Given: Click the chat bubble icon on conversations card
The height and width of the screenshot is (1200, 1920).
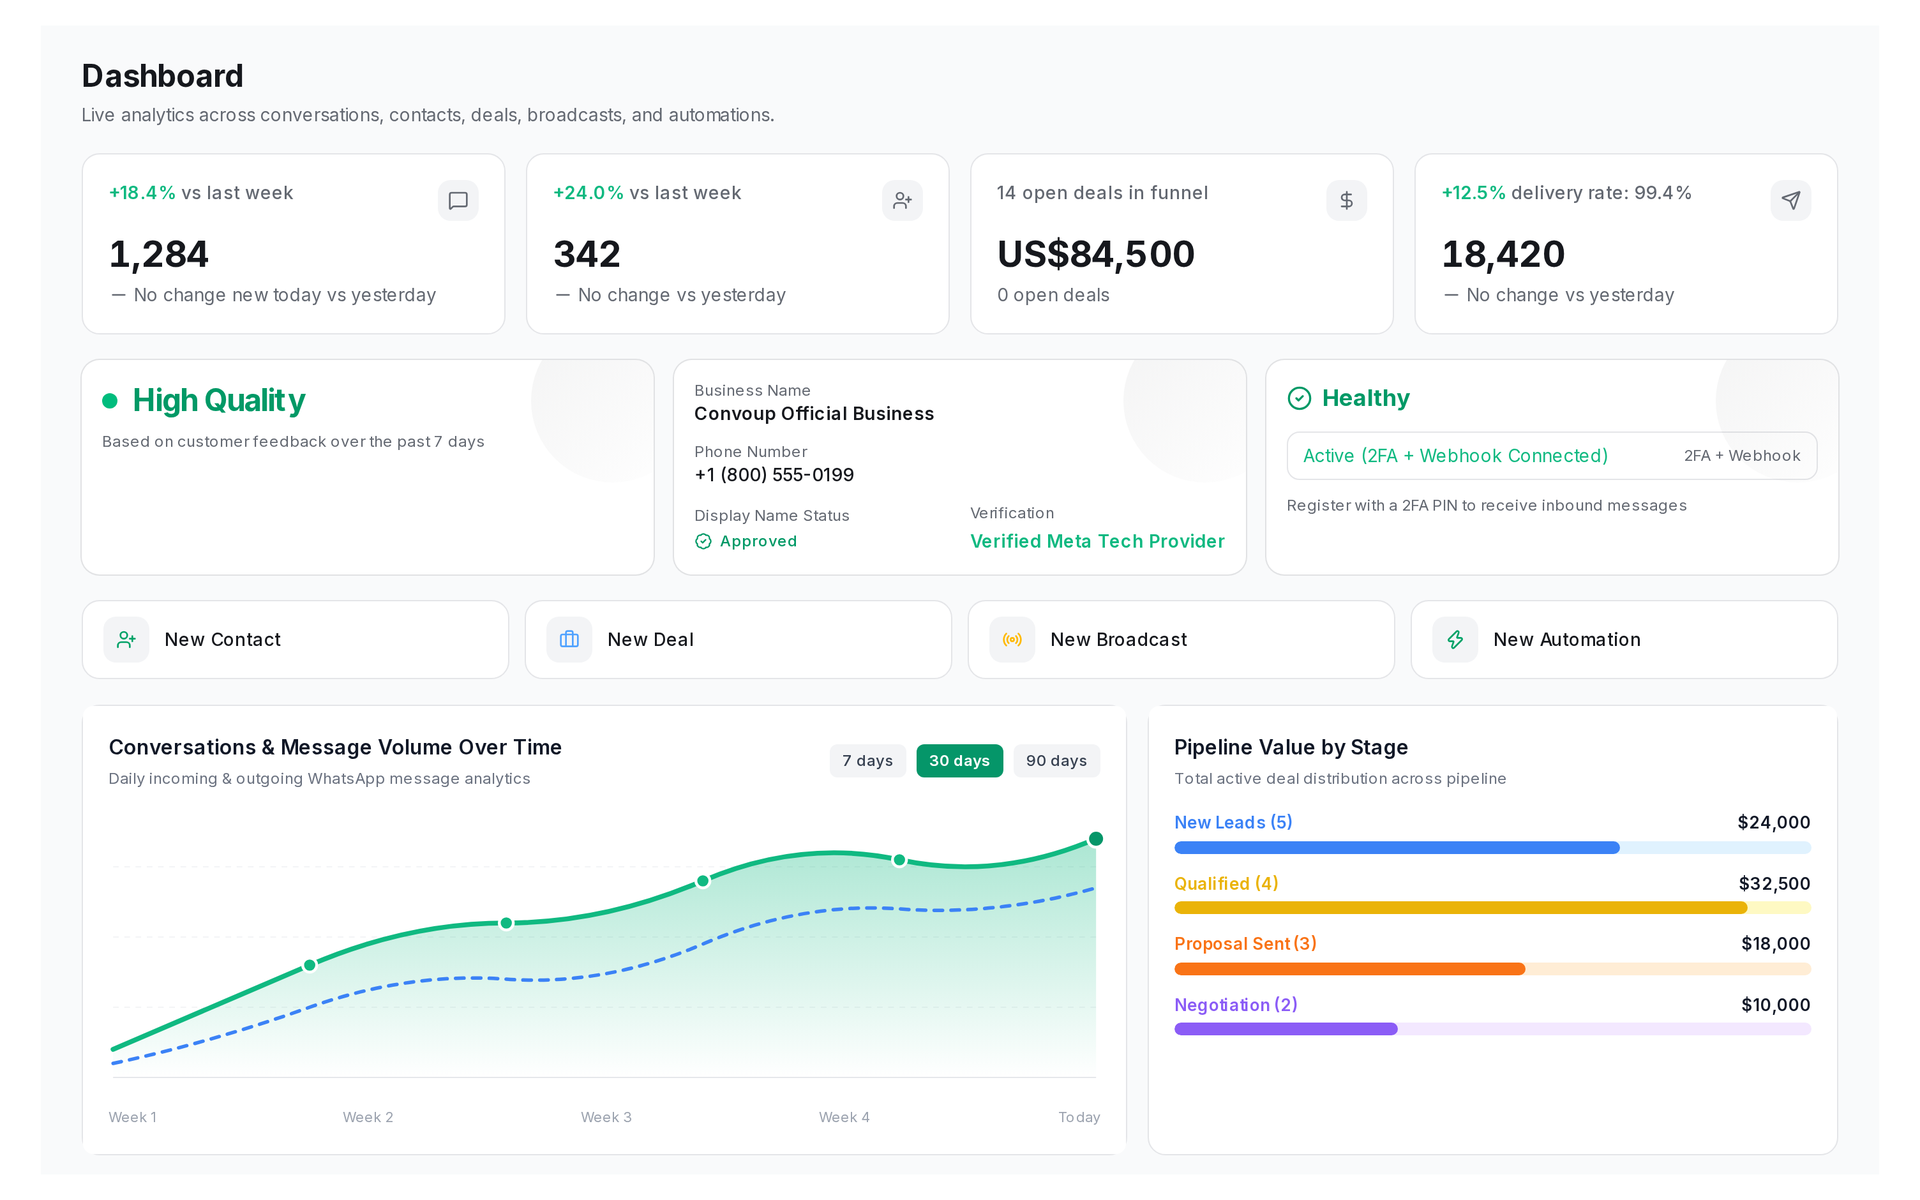Looking at the screenshot, I should pyautogui.click(x=458, y=201).
